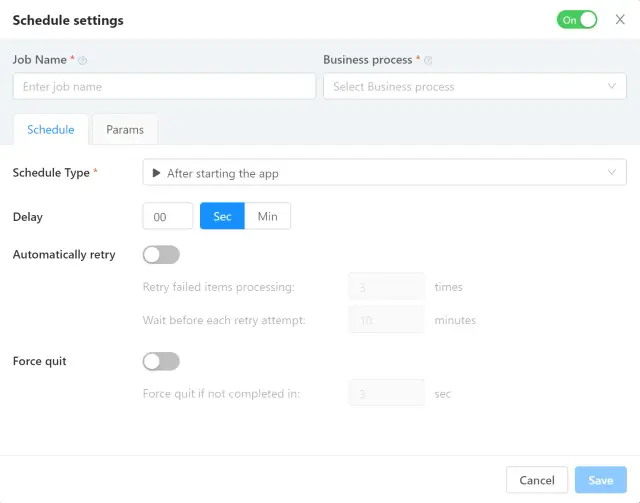
Task: Click the Business process dropdown chevron
Action: [x=612, y=87]
